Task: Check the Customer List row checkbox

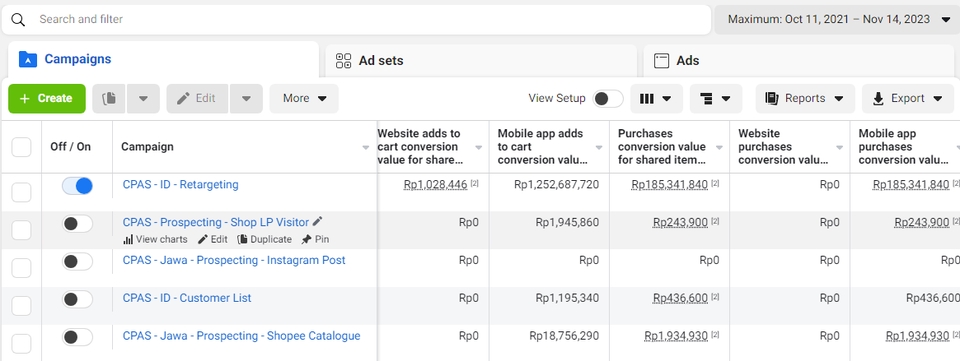Action: tap(21, 306)
